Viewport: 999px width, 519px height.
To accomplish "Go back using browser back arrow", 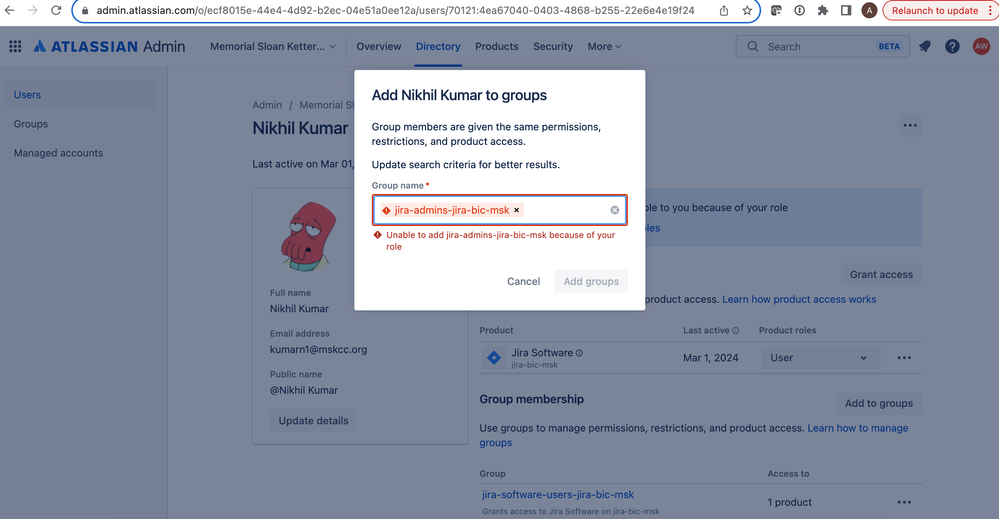I will [9, 10].
